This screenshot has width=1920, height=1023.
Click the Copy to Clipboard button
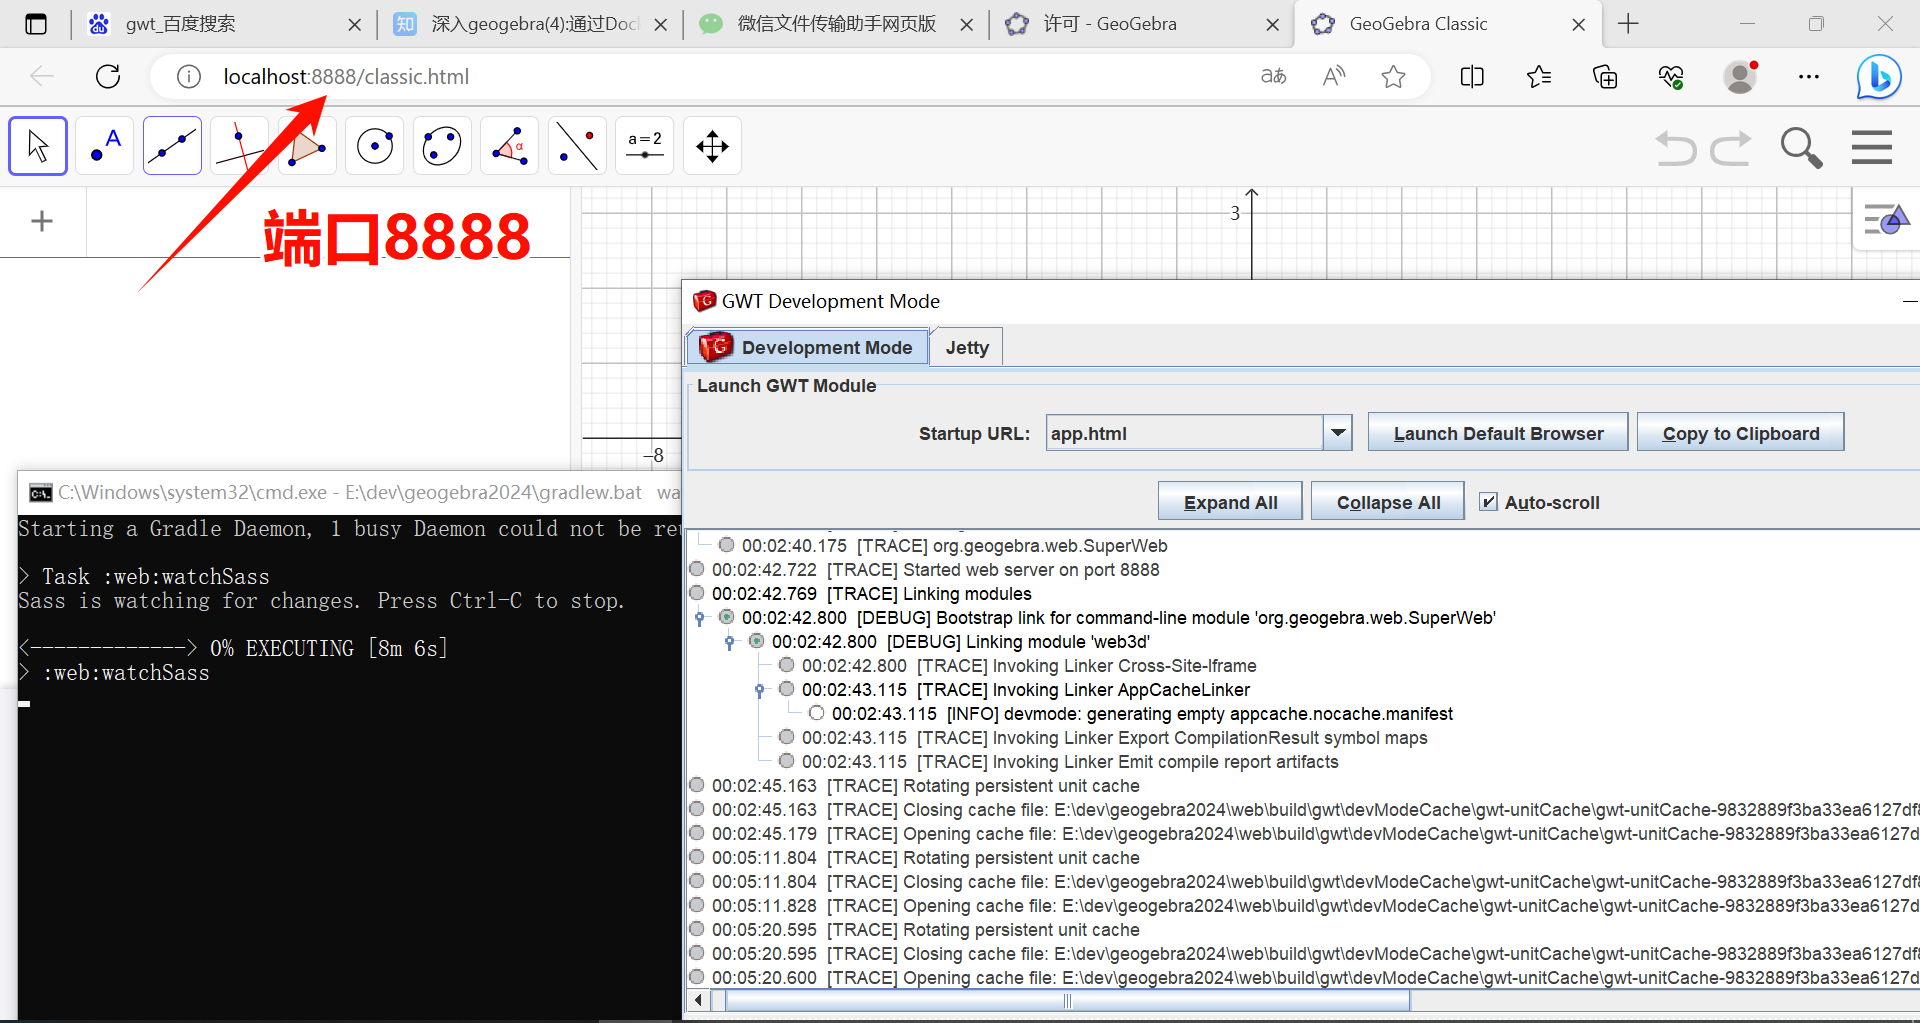click(1740, 433)
